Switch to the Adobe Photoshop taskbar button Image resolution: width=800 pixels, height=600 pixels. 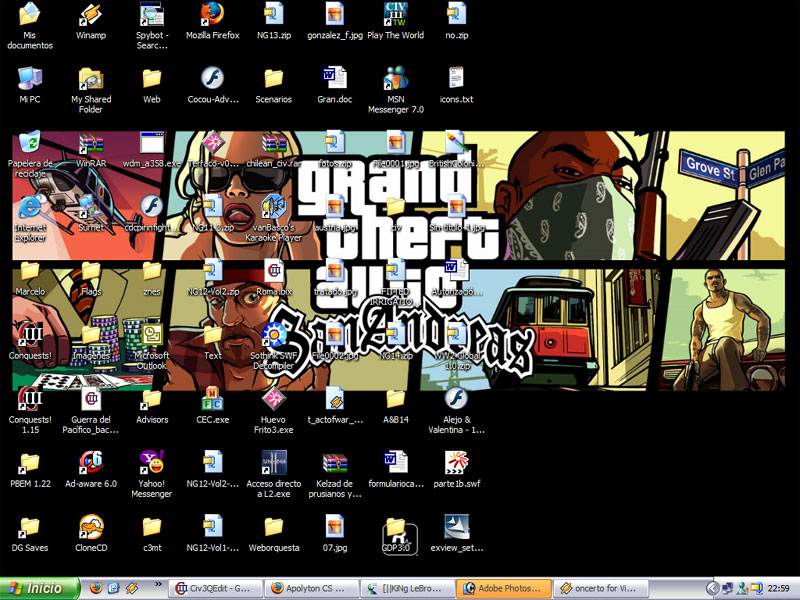tap(502, 589)
